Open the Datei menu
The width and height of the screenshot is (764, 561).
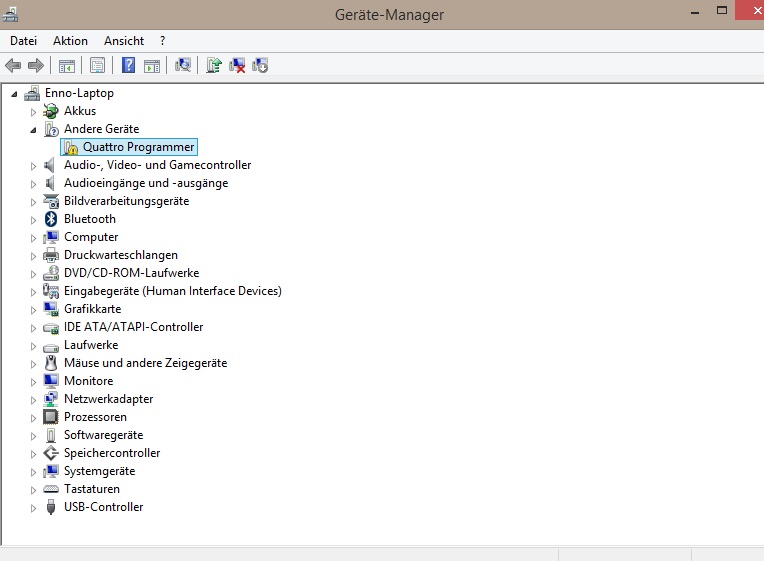click(x=23, y=41)
